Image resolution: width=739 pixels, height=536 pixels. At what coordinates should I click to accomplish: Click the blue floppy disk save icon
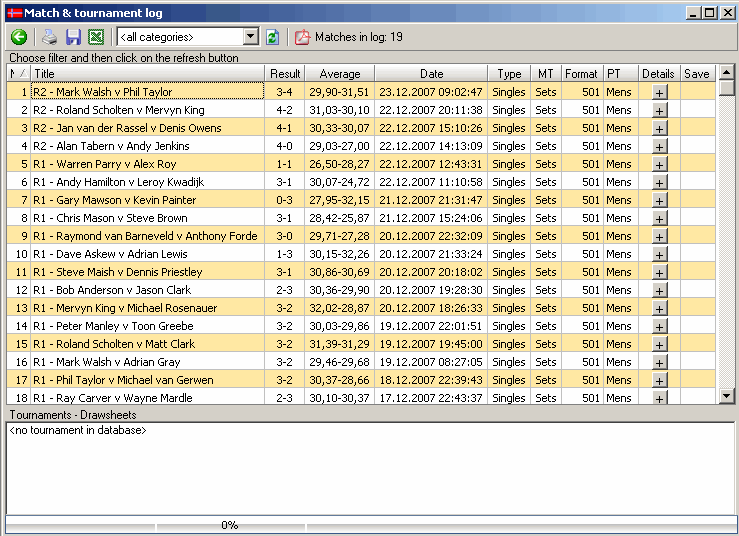(x=73, y=37)
